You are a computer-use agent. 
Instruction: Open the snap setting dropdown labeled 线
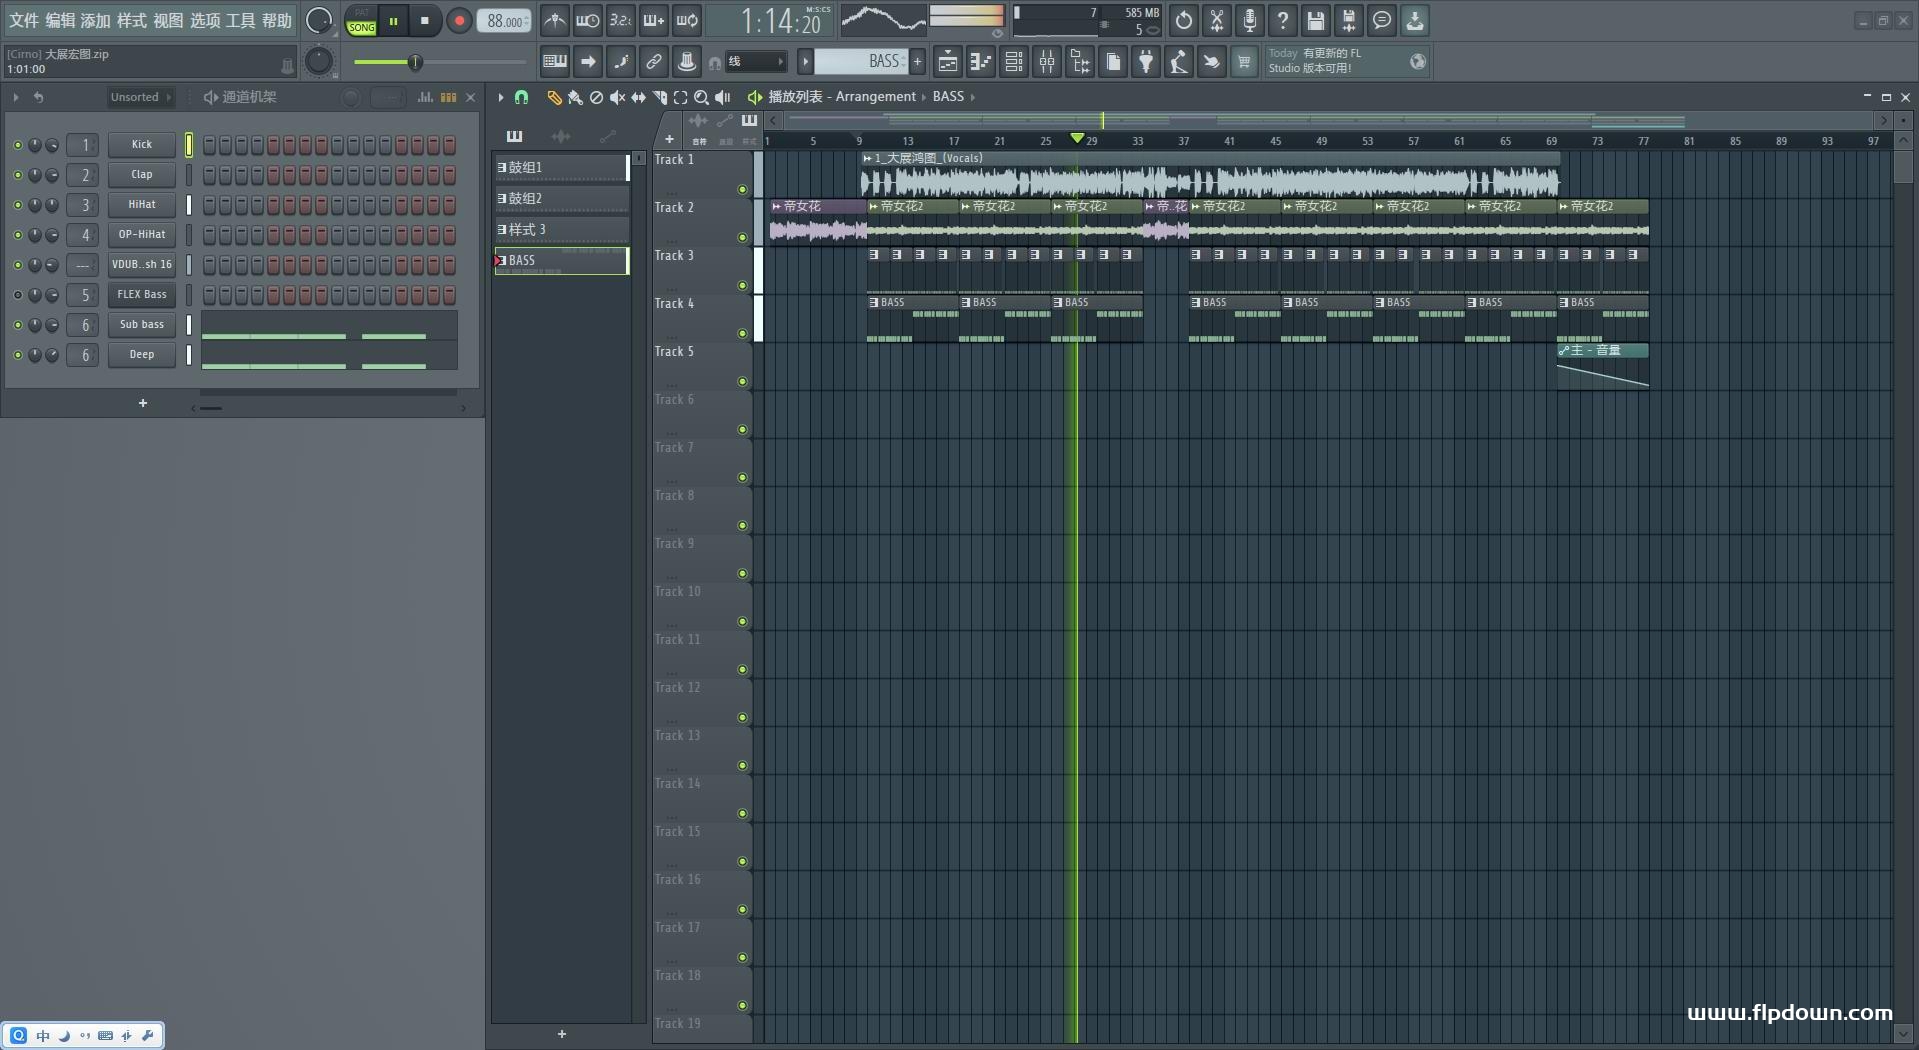click(x=755, y=62)
